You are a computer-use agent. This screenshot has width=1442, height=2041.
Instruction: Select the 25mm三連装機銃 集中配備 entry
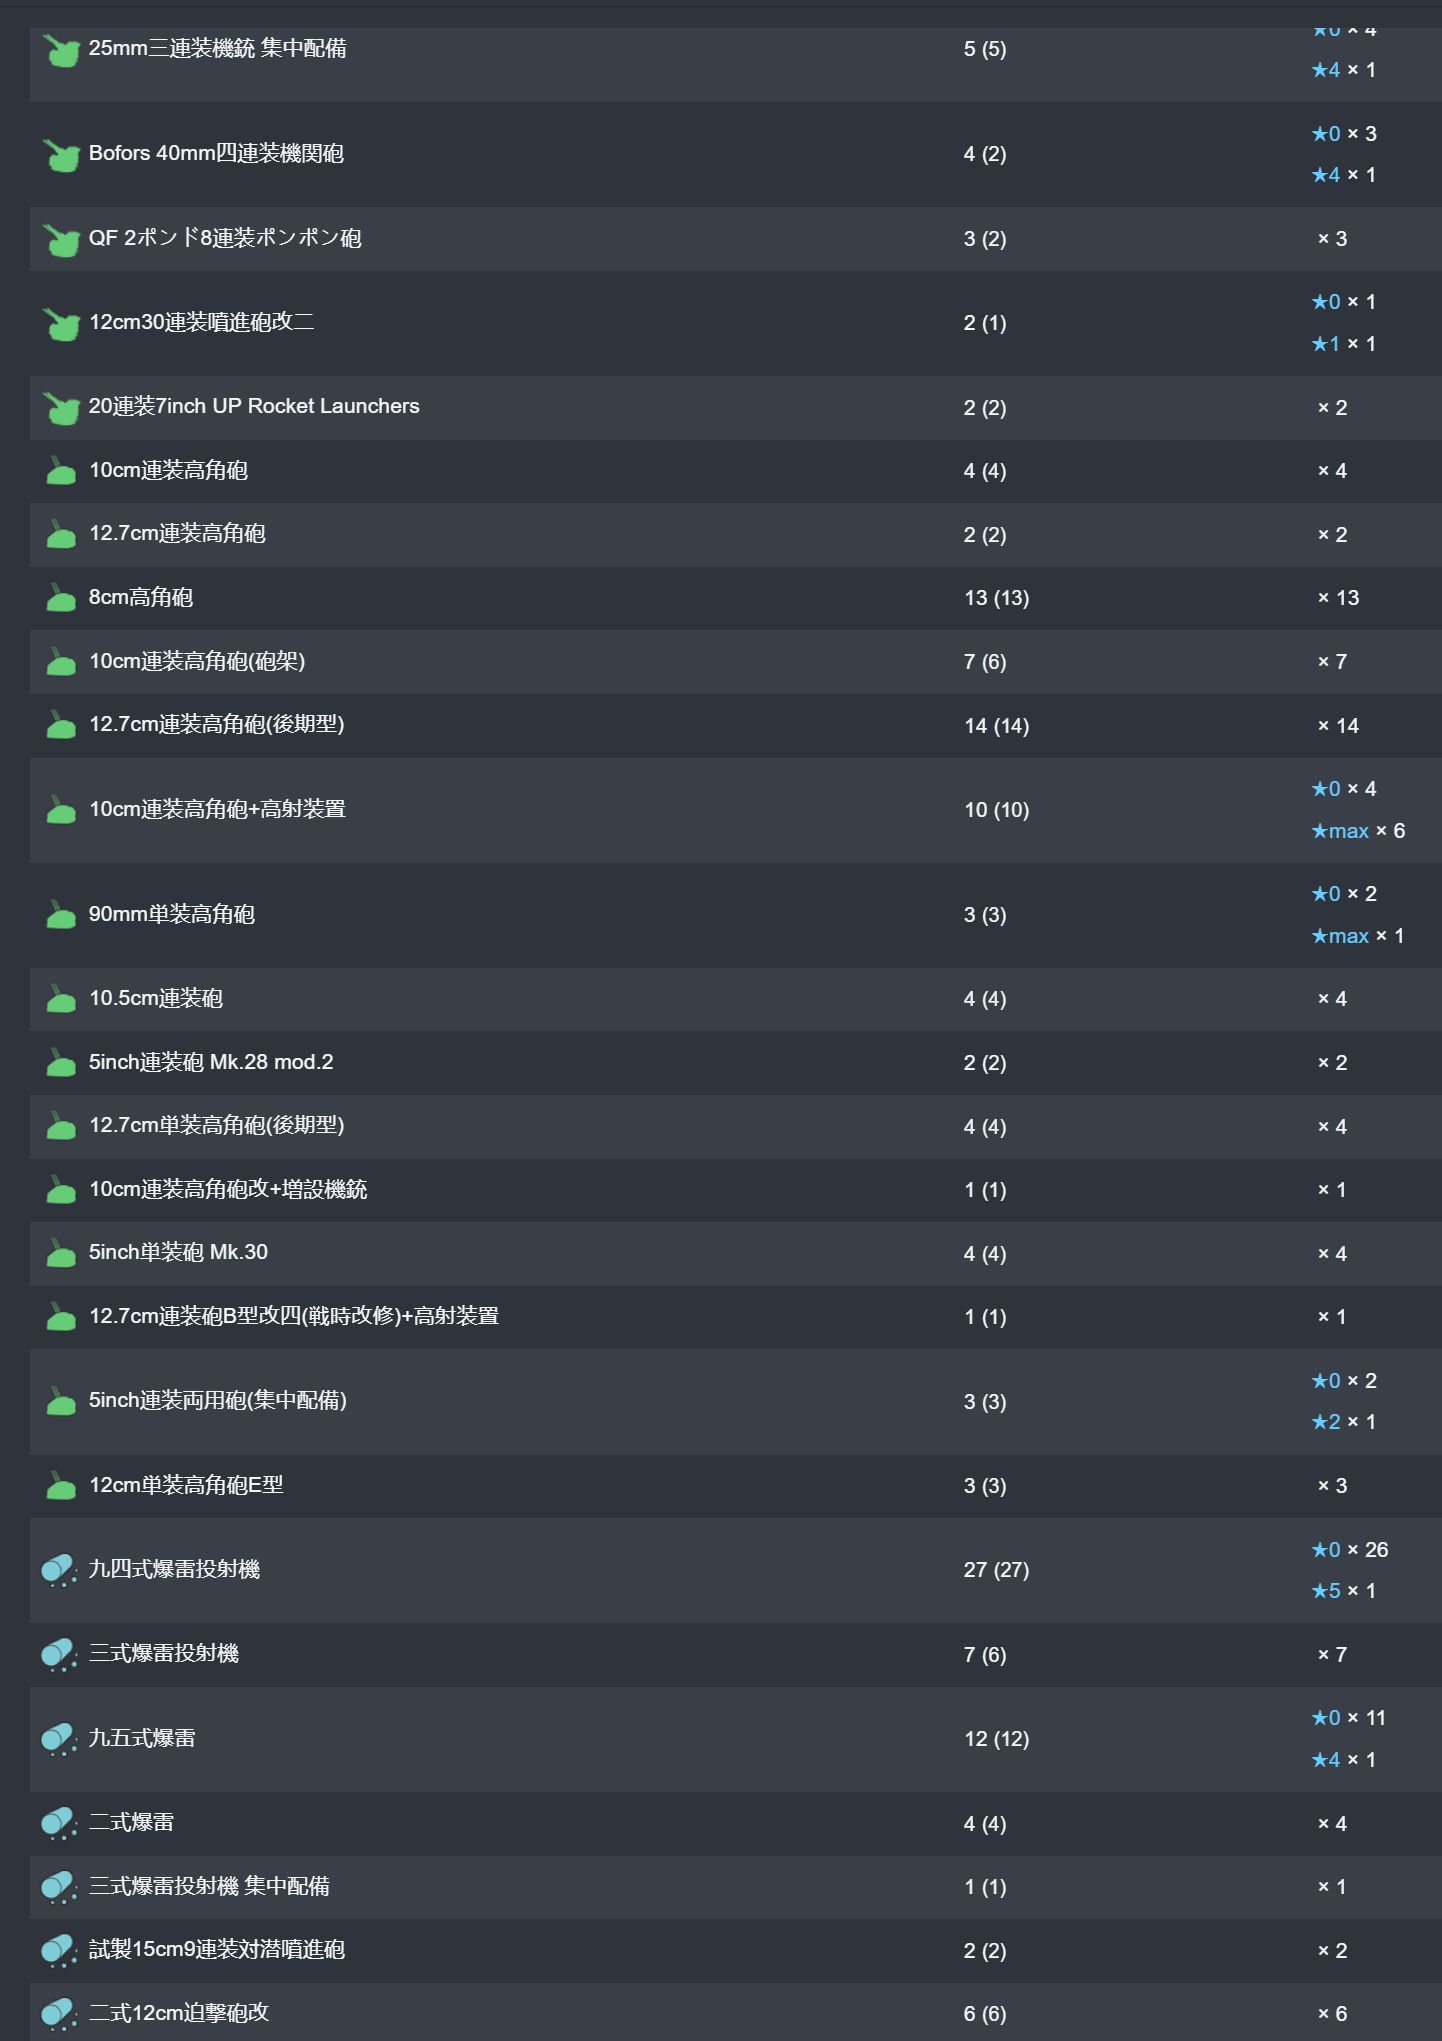click(217, 48)
